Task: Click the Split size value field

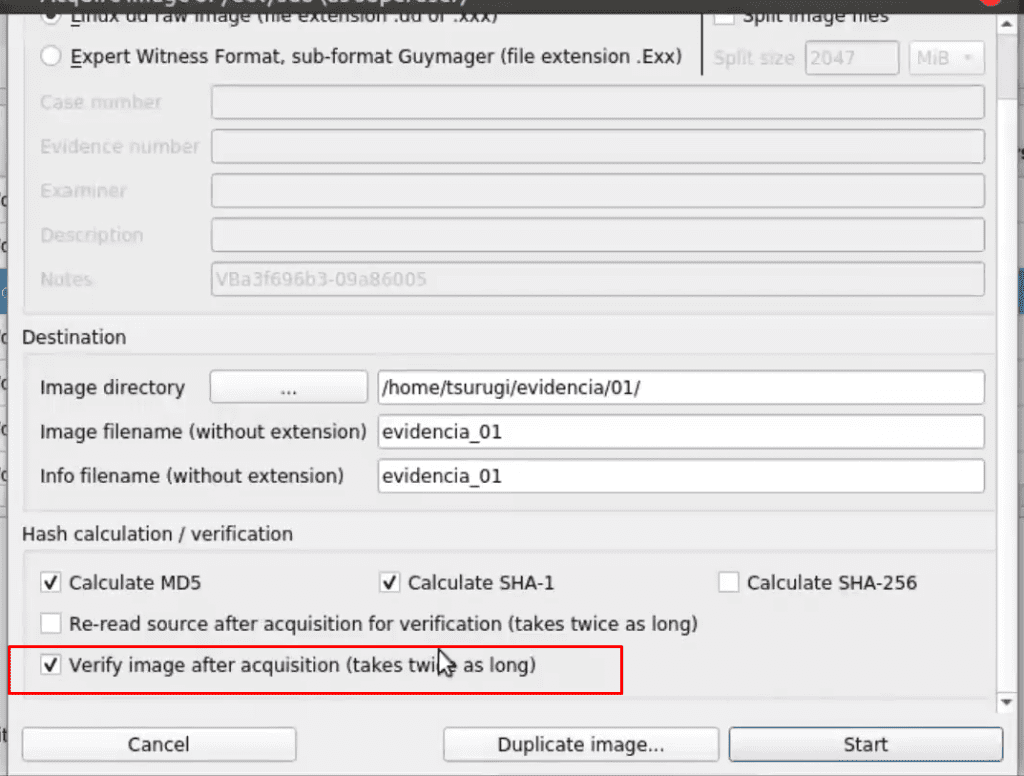Action: 852,58
